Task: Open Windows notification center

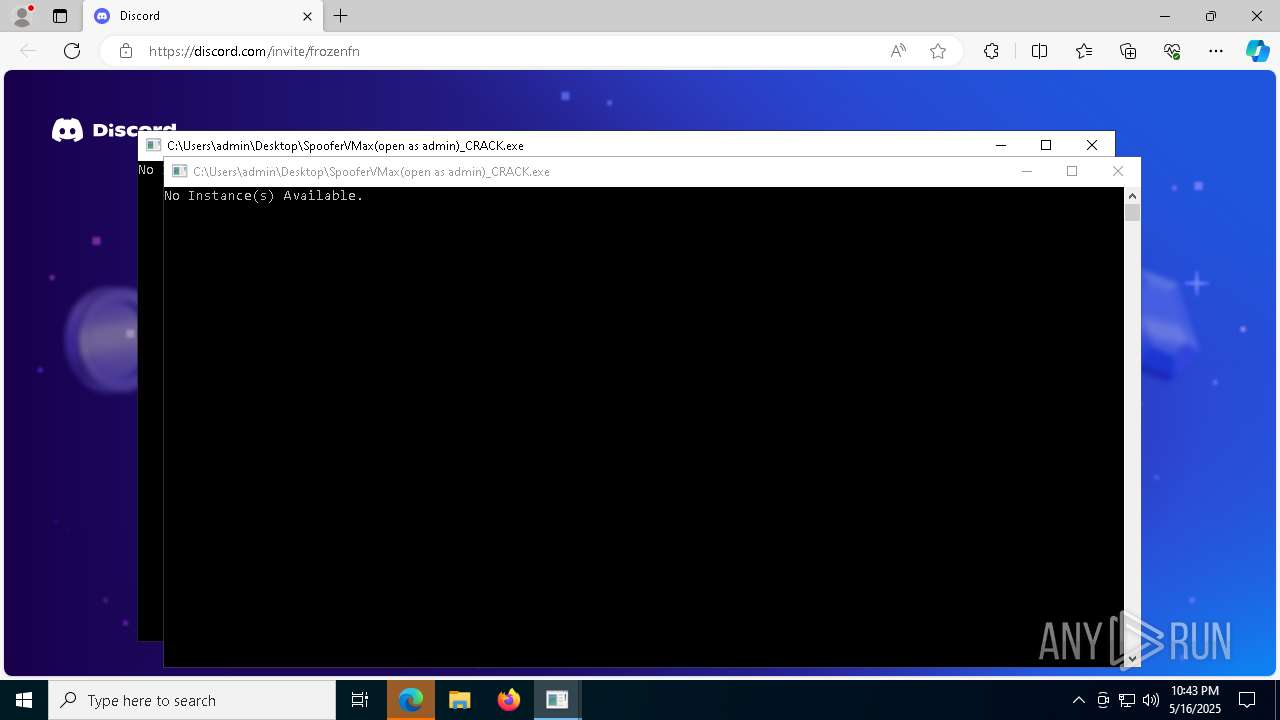Action: (x=1247, y=700)
